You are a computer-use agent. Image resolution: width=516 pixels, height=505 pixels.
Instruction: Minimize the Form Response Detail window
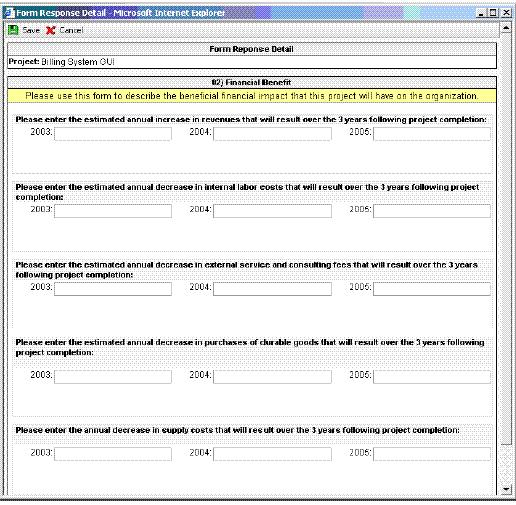coord(481,13)
